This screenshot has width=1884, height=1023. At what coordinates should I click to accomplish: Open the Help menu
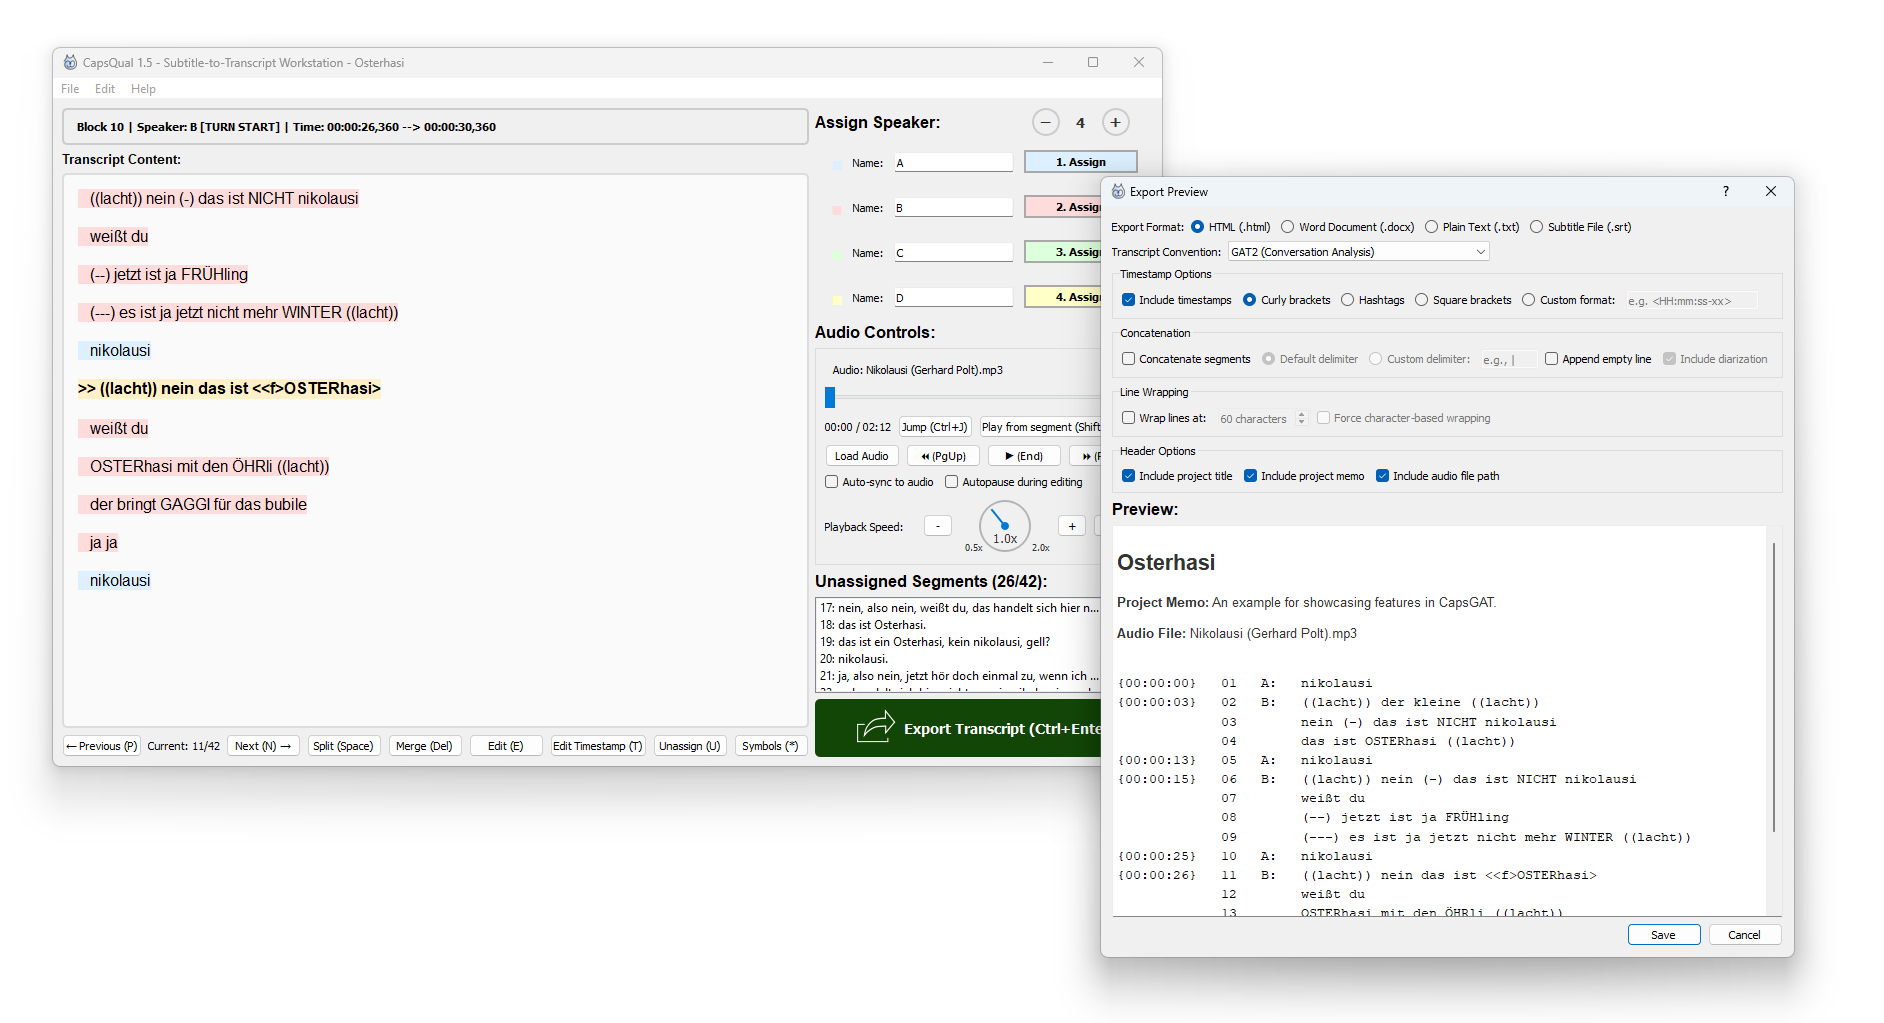pos(143,89)
